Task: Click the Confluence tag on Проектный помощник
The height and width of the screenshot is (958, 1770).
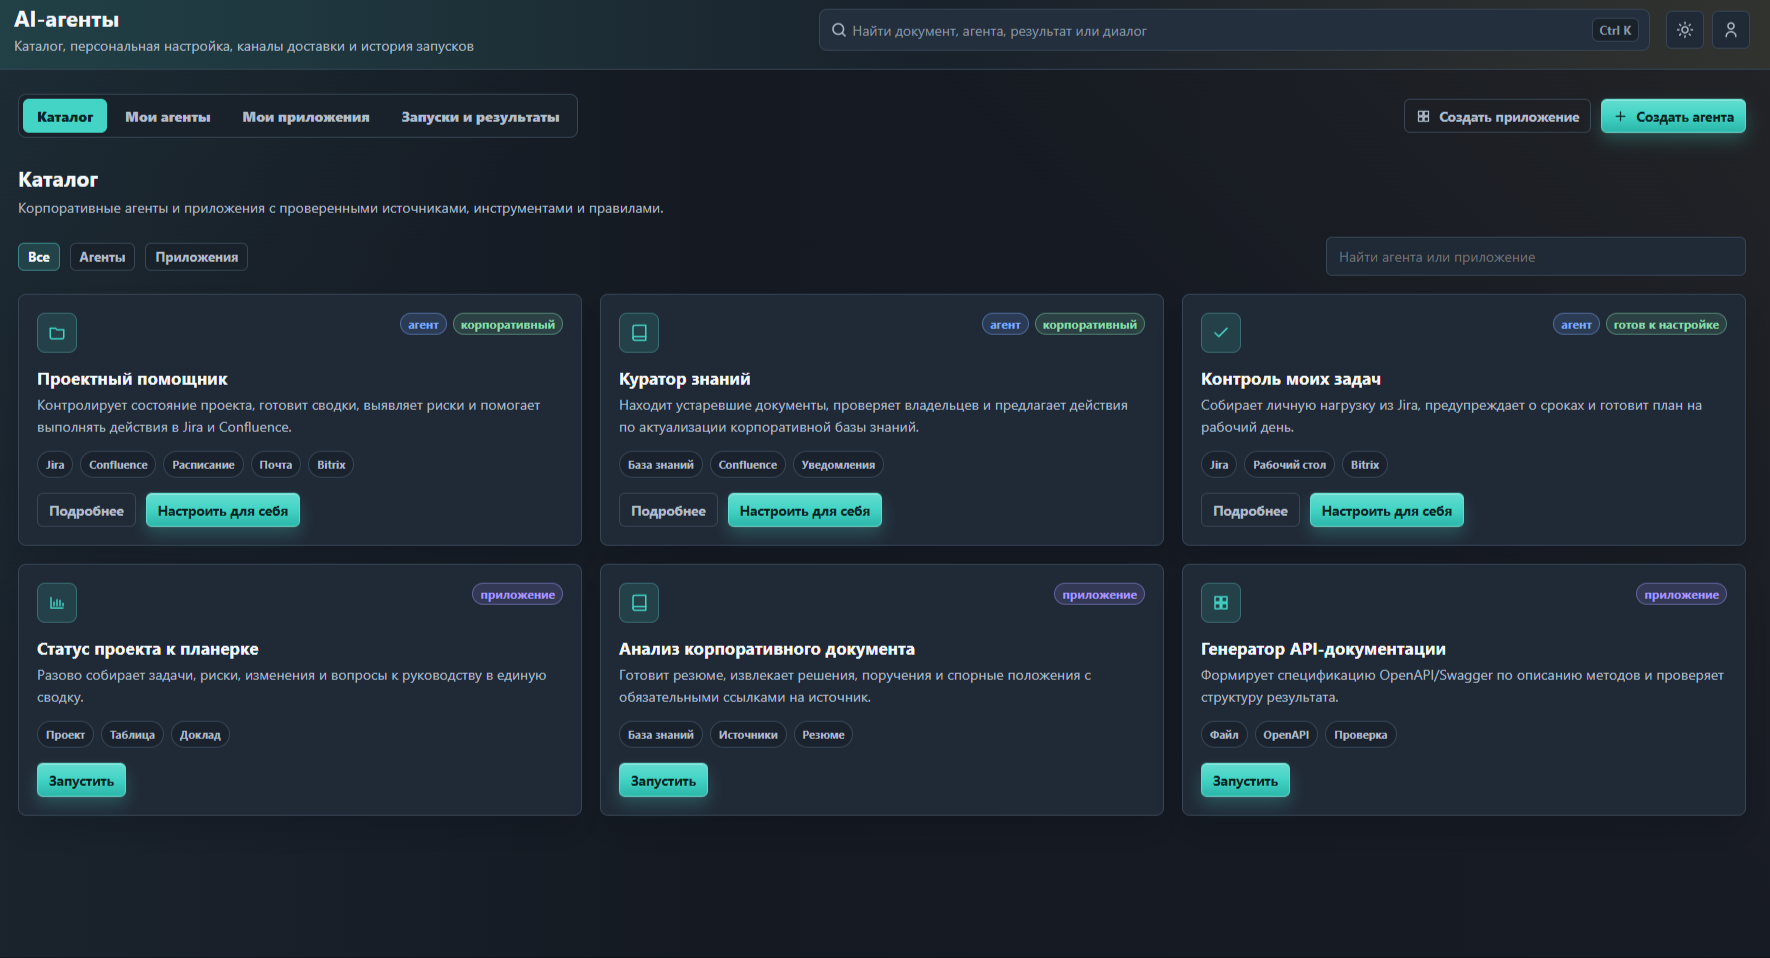Action: coord(118,464)
